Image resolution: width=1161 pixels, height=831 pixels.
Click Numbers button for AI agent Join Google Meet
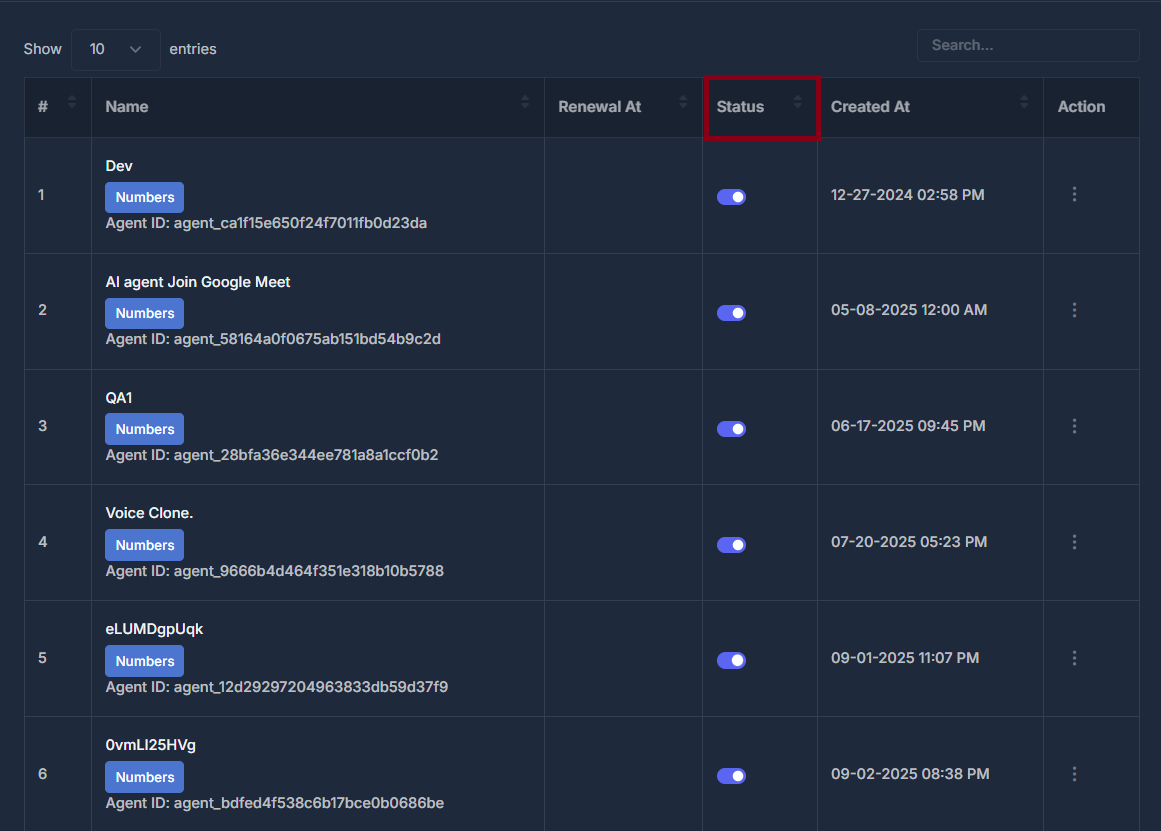[144, 313]
